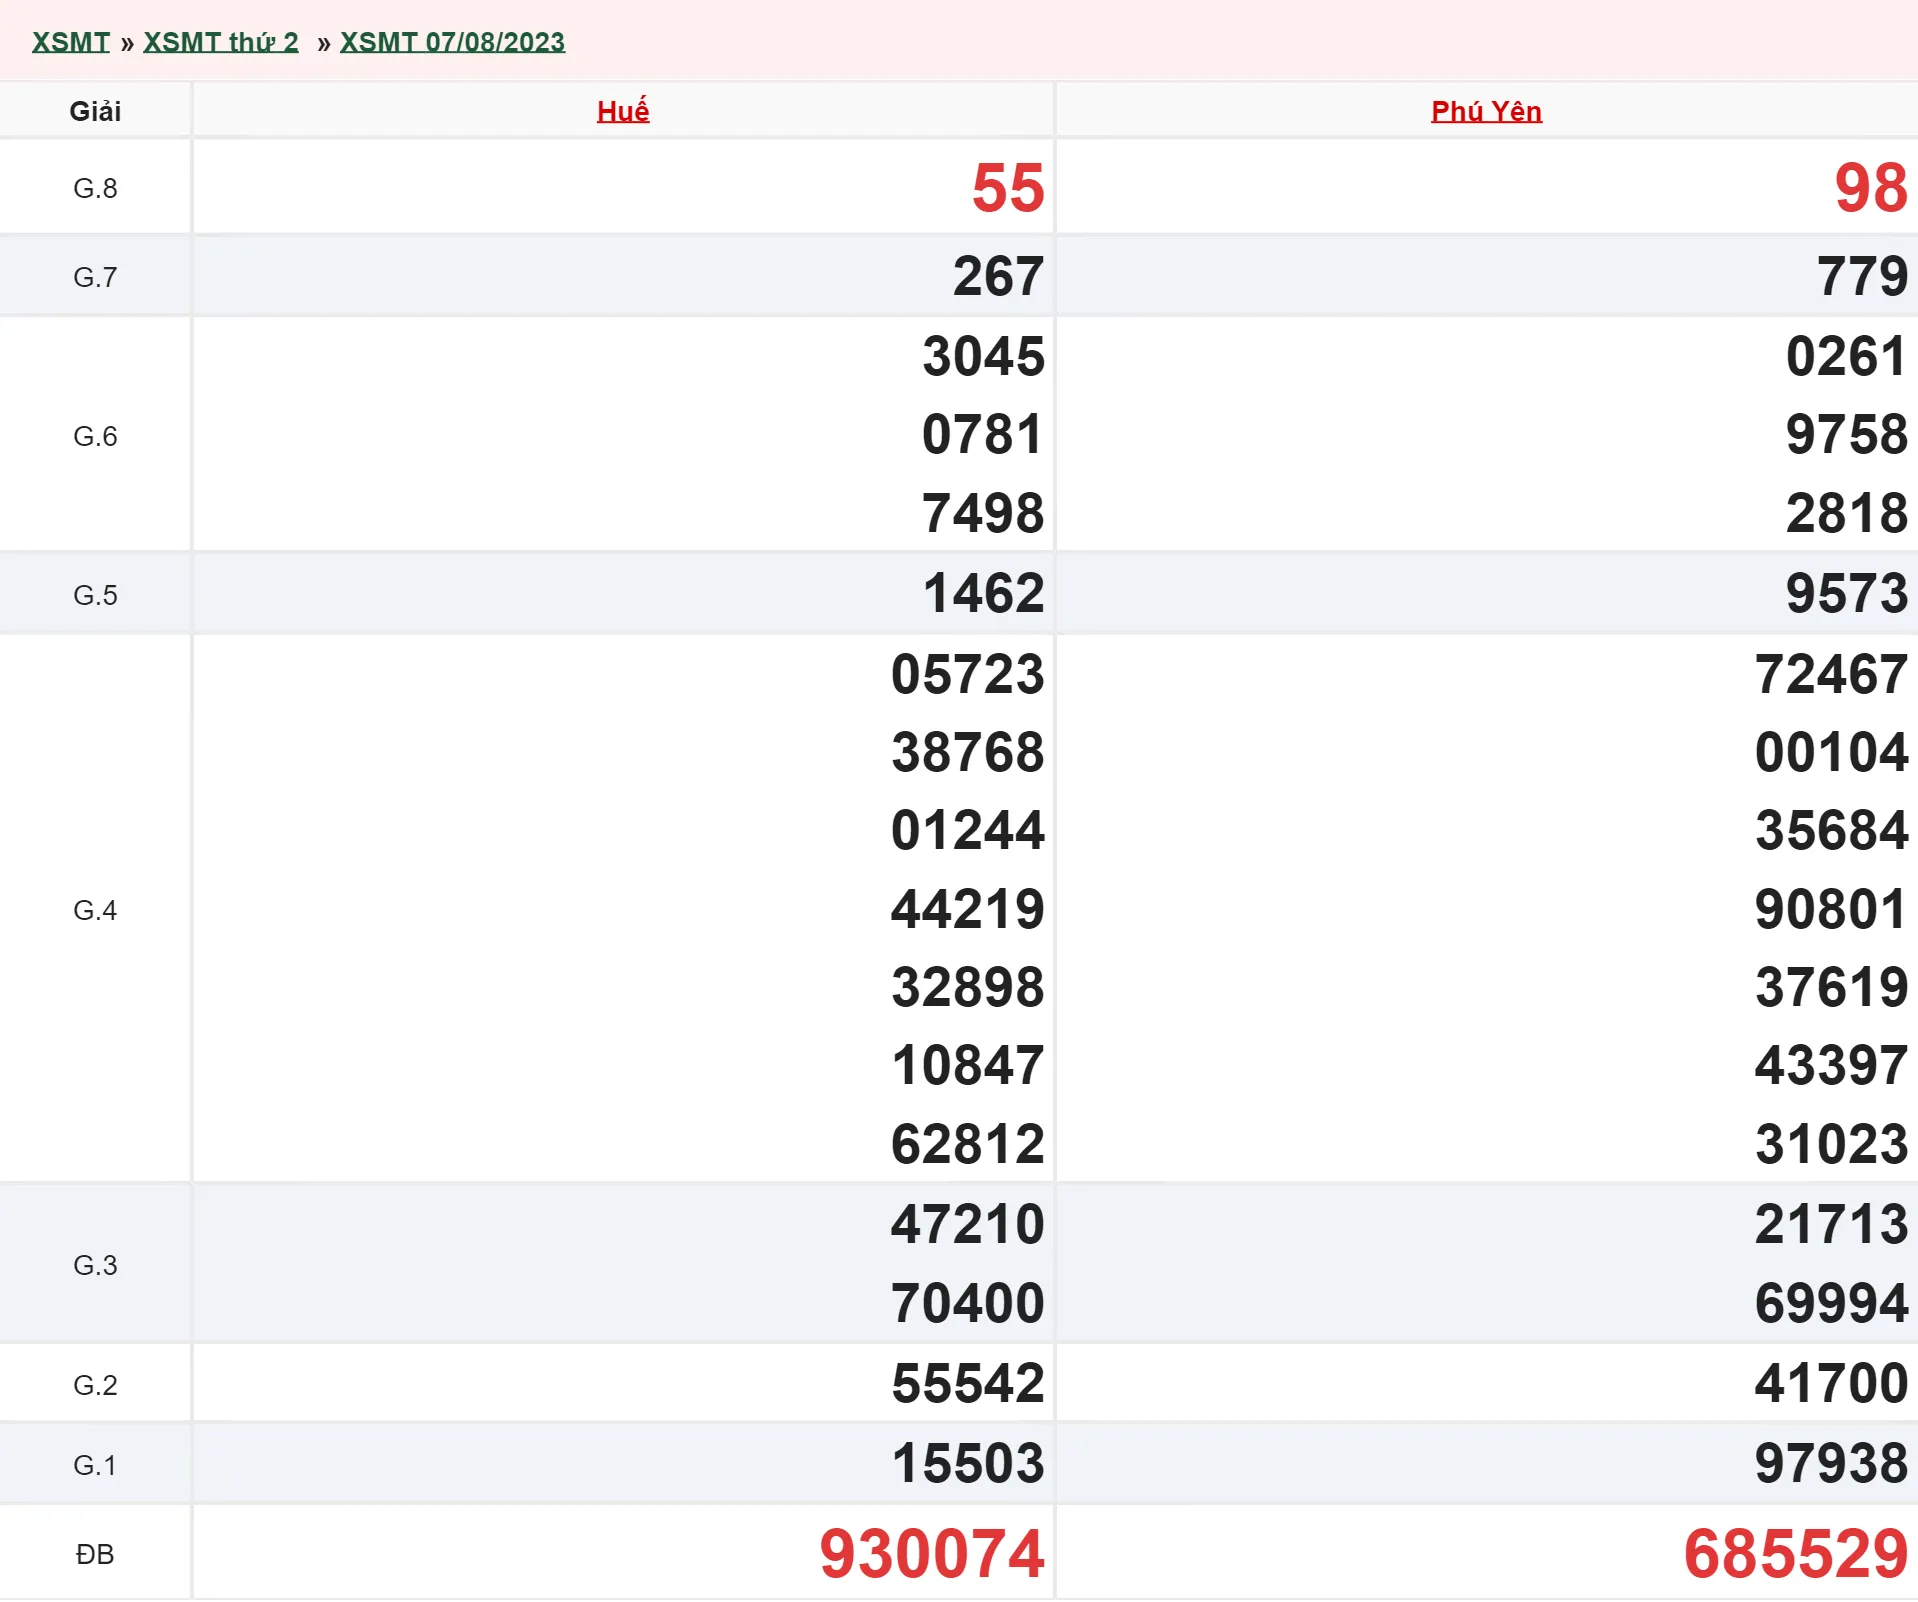Open the Huế province header link
This screenshot has height=1602, width=1918.
(x=622, y=111)
